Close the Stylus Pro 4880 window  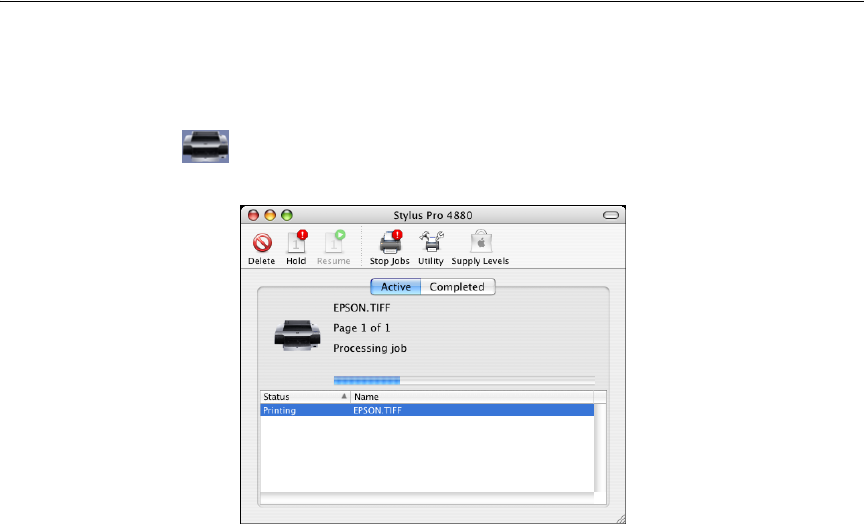[253, 215]
